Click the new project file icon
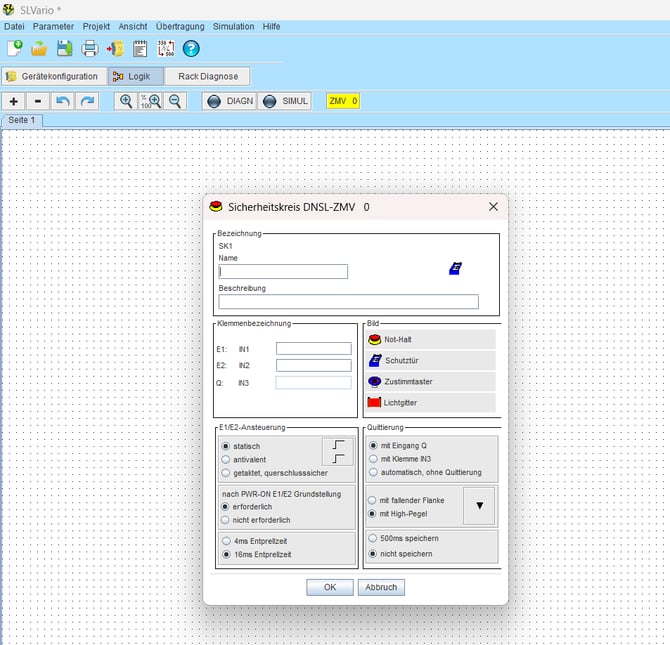 click(15, 48)
